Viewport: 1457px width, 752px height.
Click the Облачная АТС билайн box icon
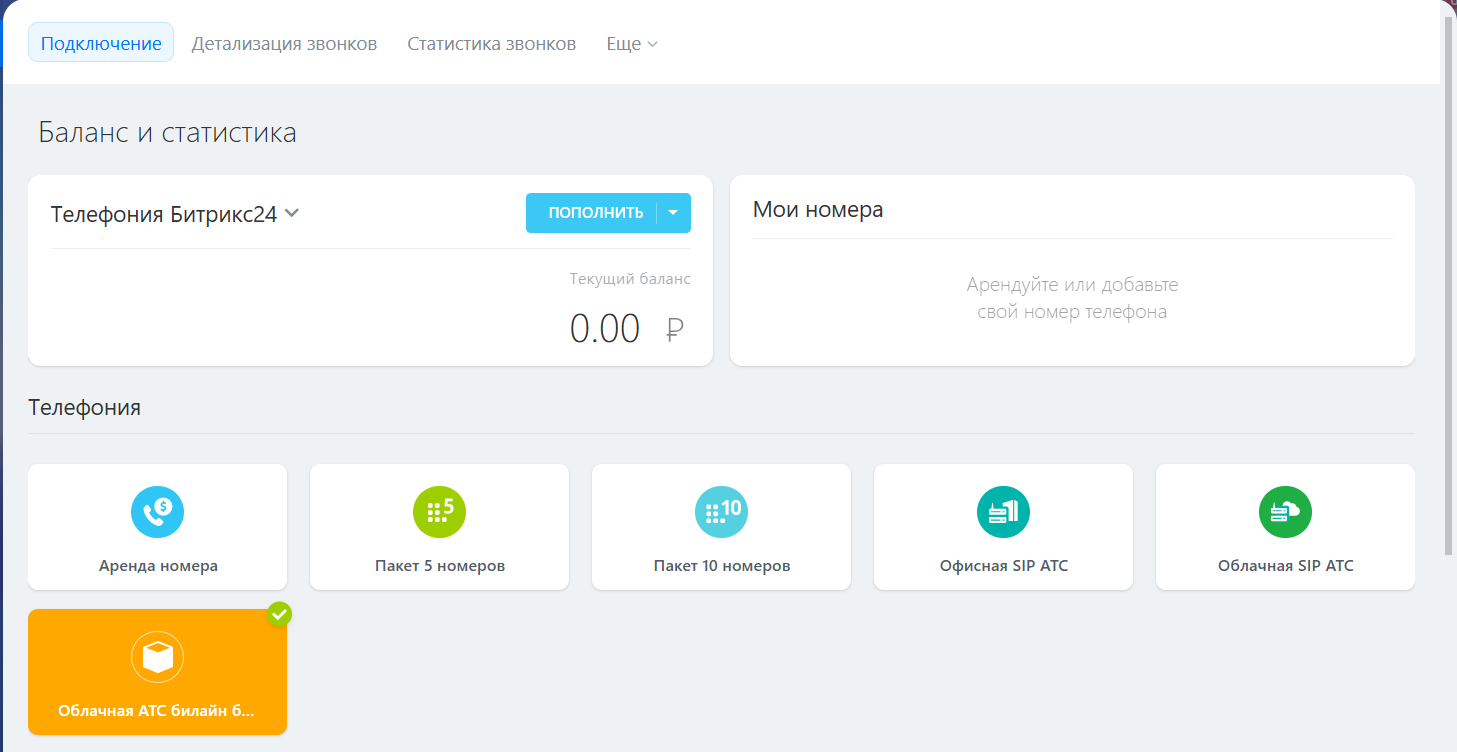(158, 658)
